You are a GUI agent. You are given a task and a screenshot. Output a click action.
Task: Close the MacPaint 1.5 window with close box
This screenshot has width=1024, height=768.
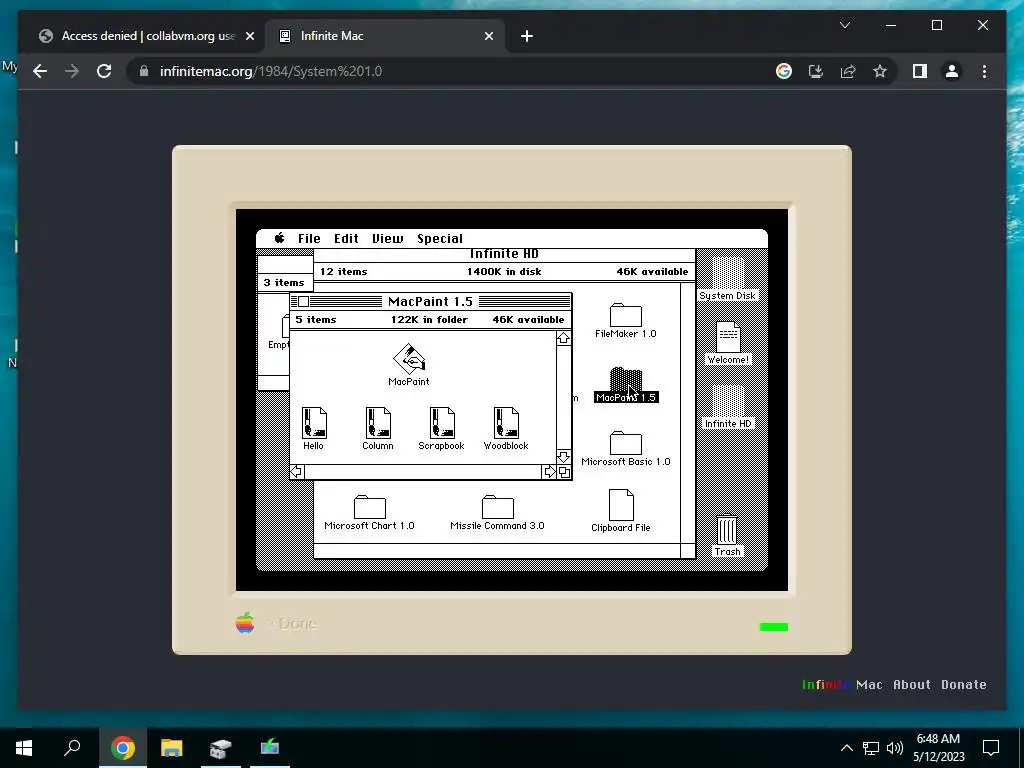[304, 302]
